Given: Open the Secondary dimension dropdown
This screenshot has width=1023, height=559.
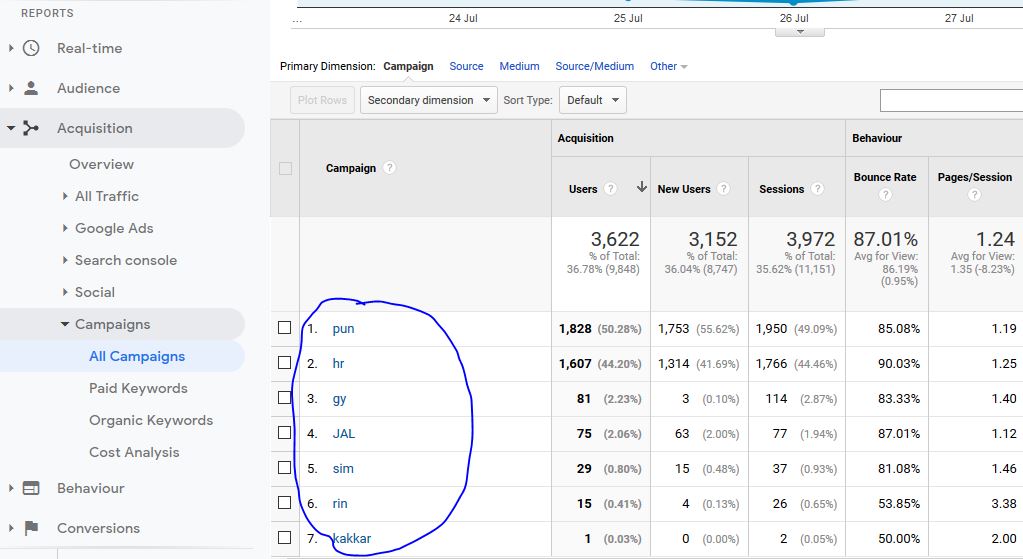Looking at the screenshot, I should coord(429,100).
